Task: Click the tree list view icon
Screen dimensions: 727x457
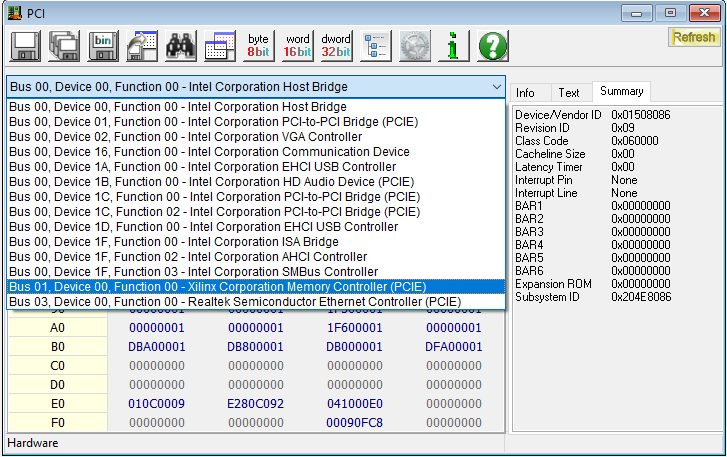Action: pyautogui.click(x=376, y=46)
